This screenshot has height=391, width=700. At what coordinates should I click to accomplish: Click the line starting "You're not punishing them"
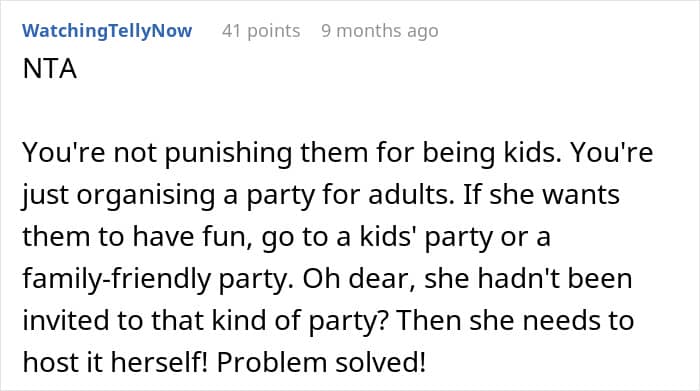338,153
